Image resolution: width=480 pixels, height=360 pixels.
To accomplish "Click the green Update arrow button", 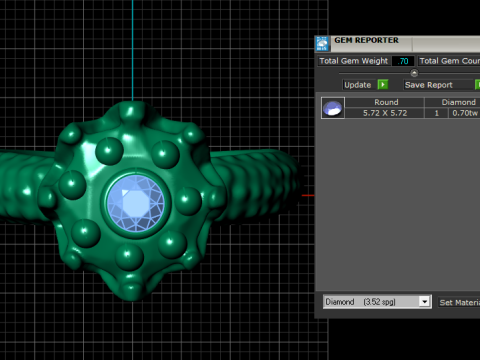I will pos(383,85).
